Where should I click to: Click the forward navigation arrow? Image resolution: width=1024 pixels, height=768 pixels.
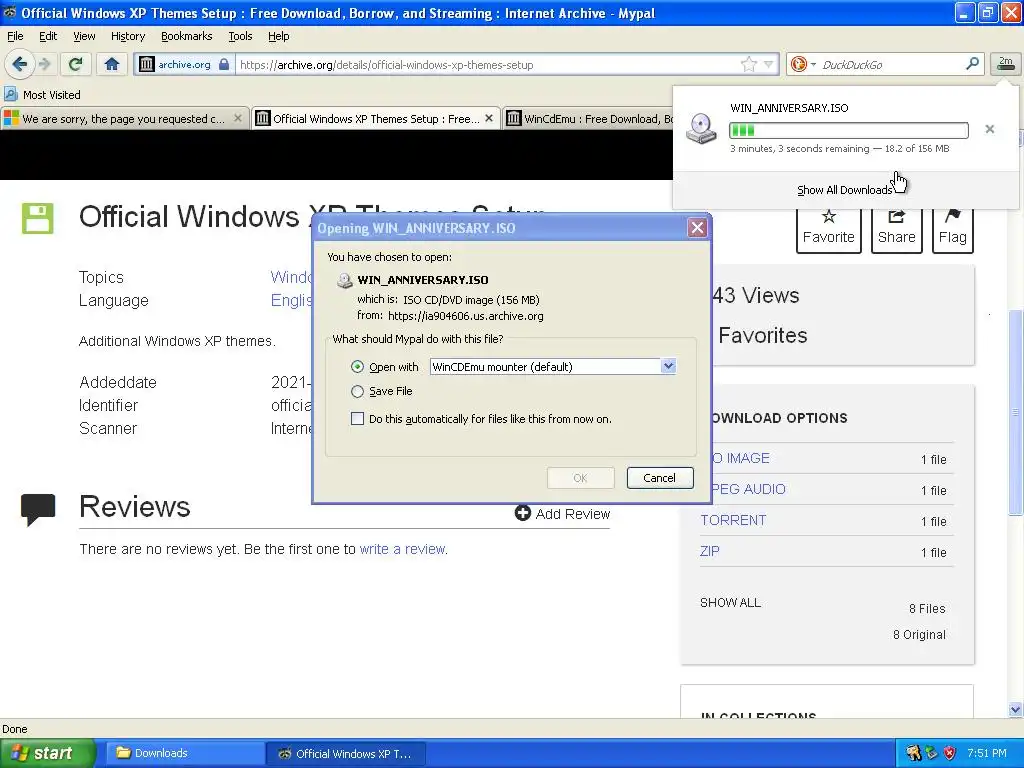[x=44, y=64]
